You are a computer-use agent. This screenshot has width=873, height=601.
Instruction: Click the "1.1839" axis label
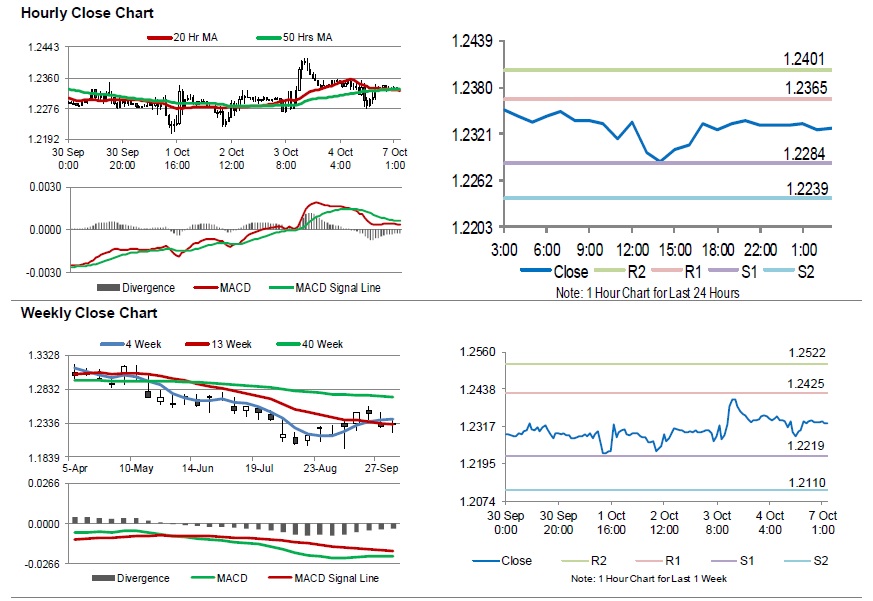click(43, 458)
